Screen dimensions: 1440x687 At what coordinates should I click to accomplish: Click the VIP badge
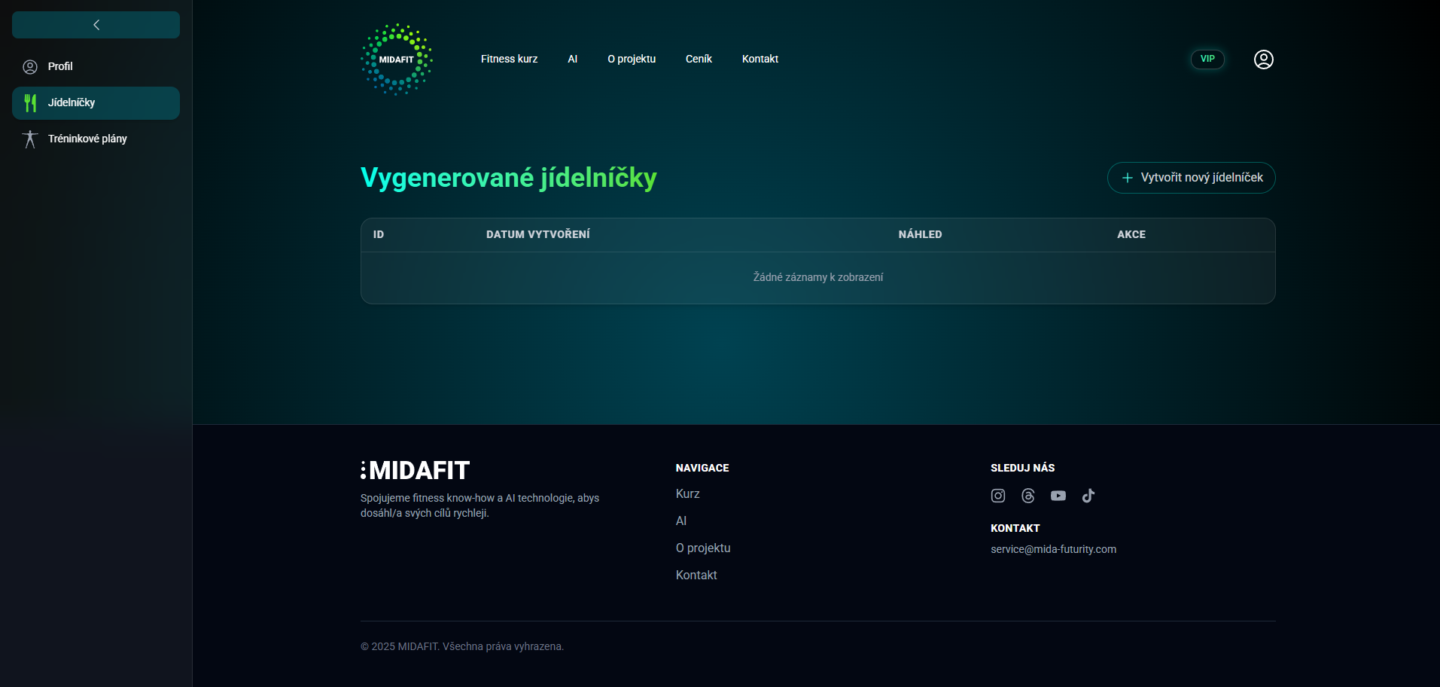click(1208, 59)
